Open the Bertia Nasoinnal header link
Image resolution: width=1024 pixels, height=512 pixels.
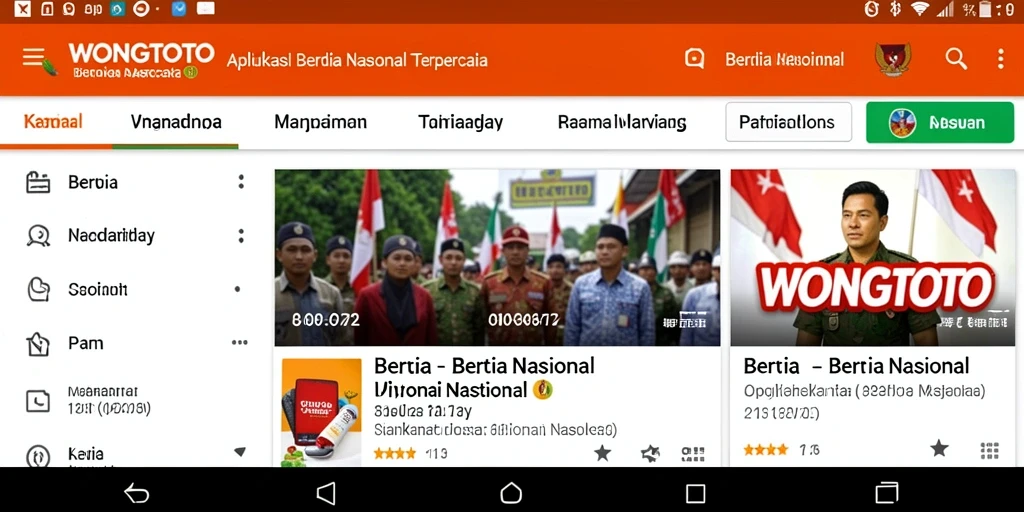(x=784, y=60)
